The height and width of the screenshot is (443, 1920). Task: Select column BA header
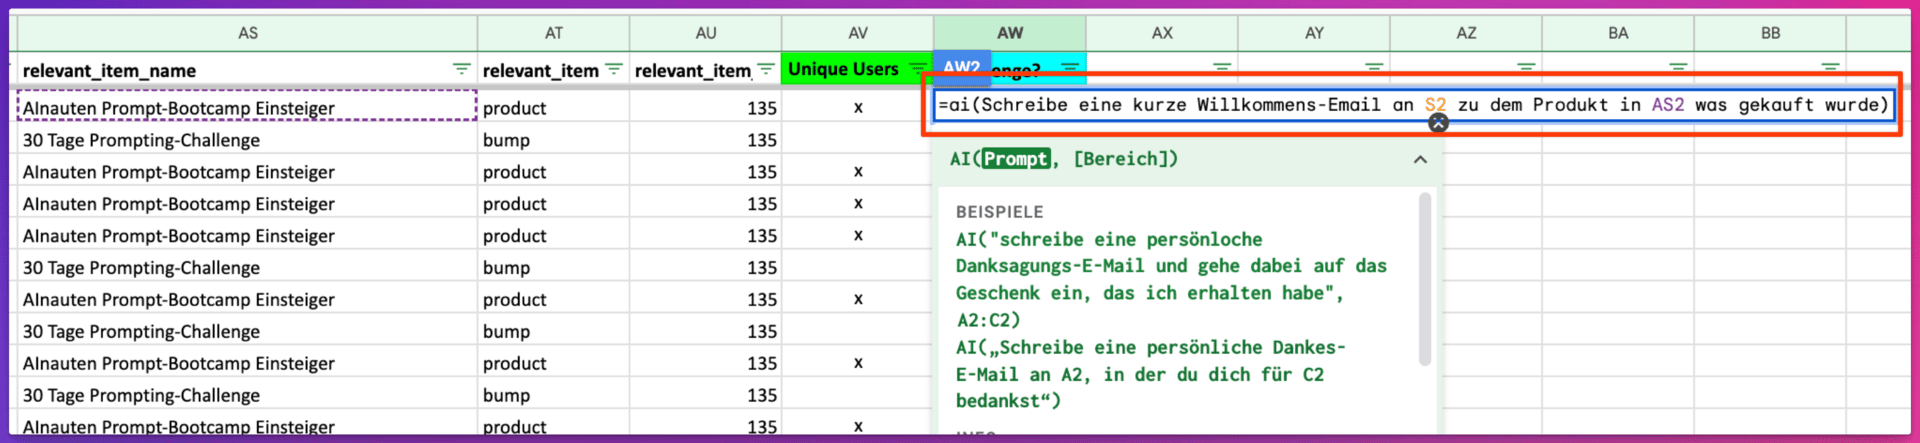tap(1618, 33)
